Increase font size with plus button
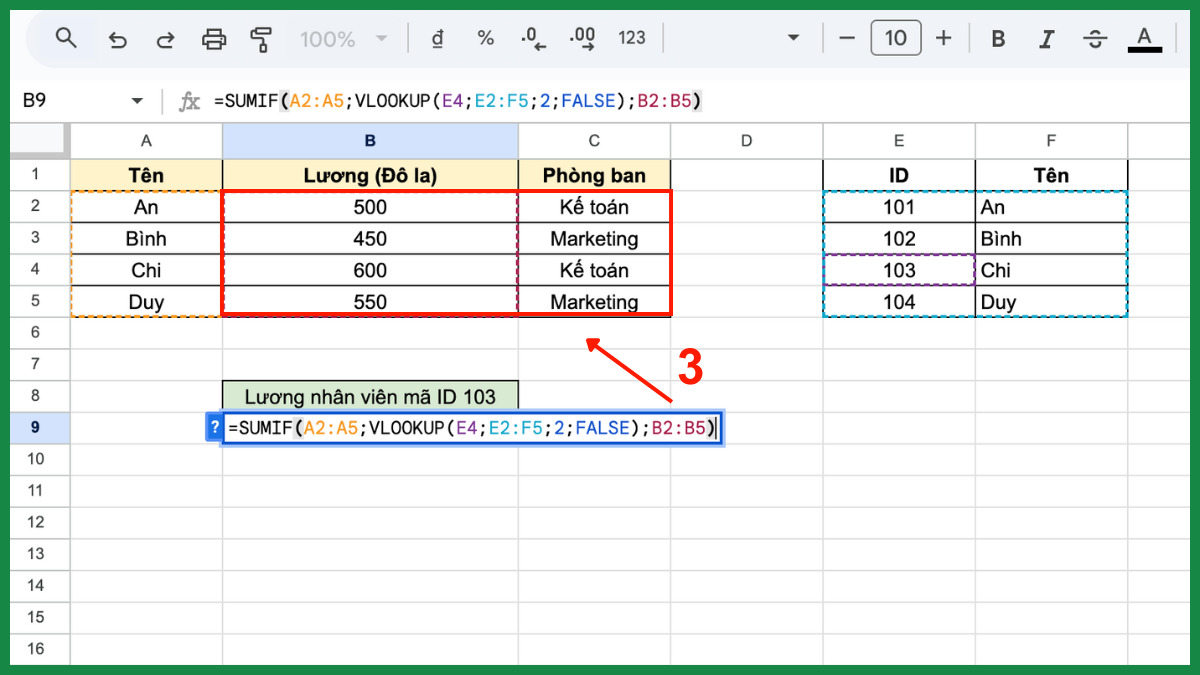This screenshot has width=1200, height=675. (x=943, y=39)
